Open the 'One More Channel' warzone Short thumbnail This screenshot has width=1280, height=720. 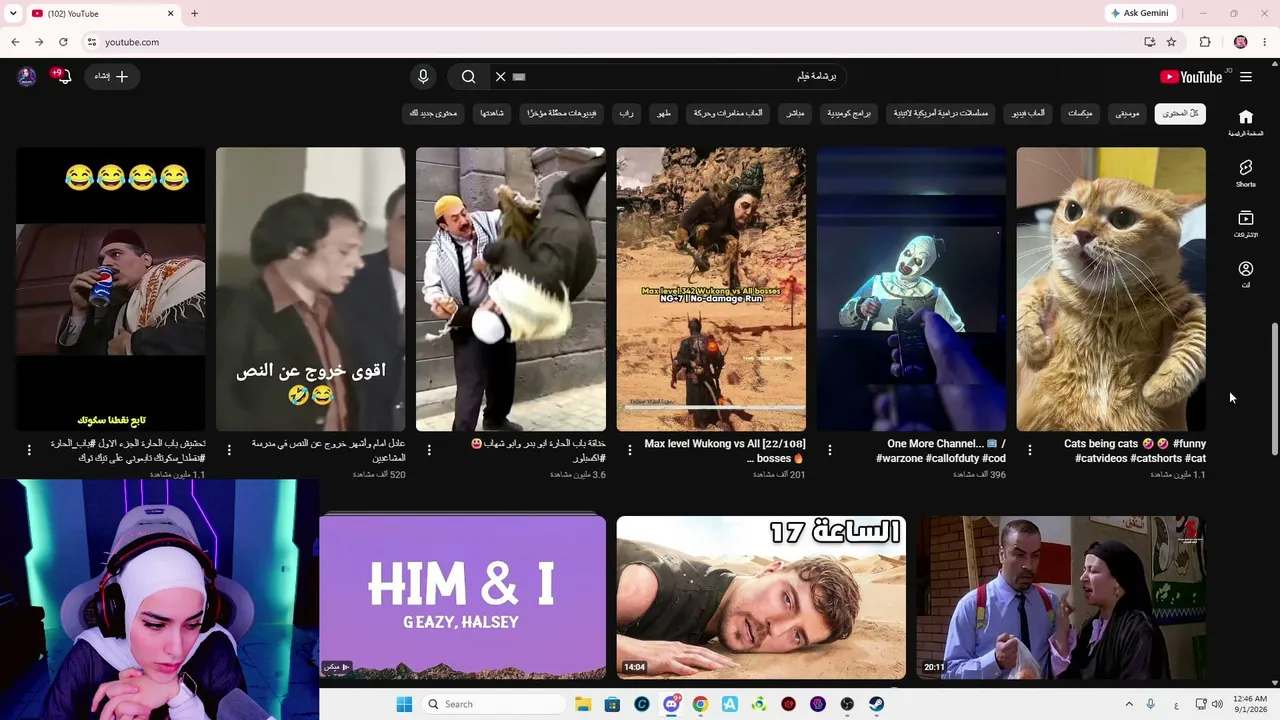coord(911,289)
